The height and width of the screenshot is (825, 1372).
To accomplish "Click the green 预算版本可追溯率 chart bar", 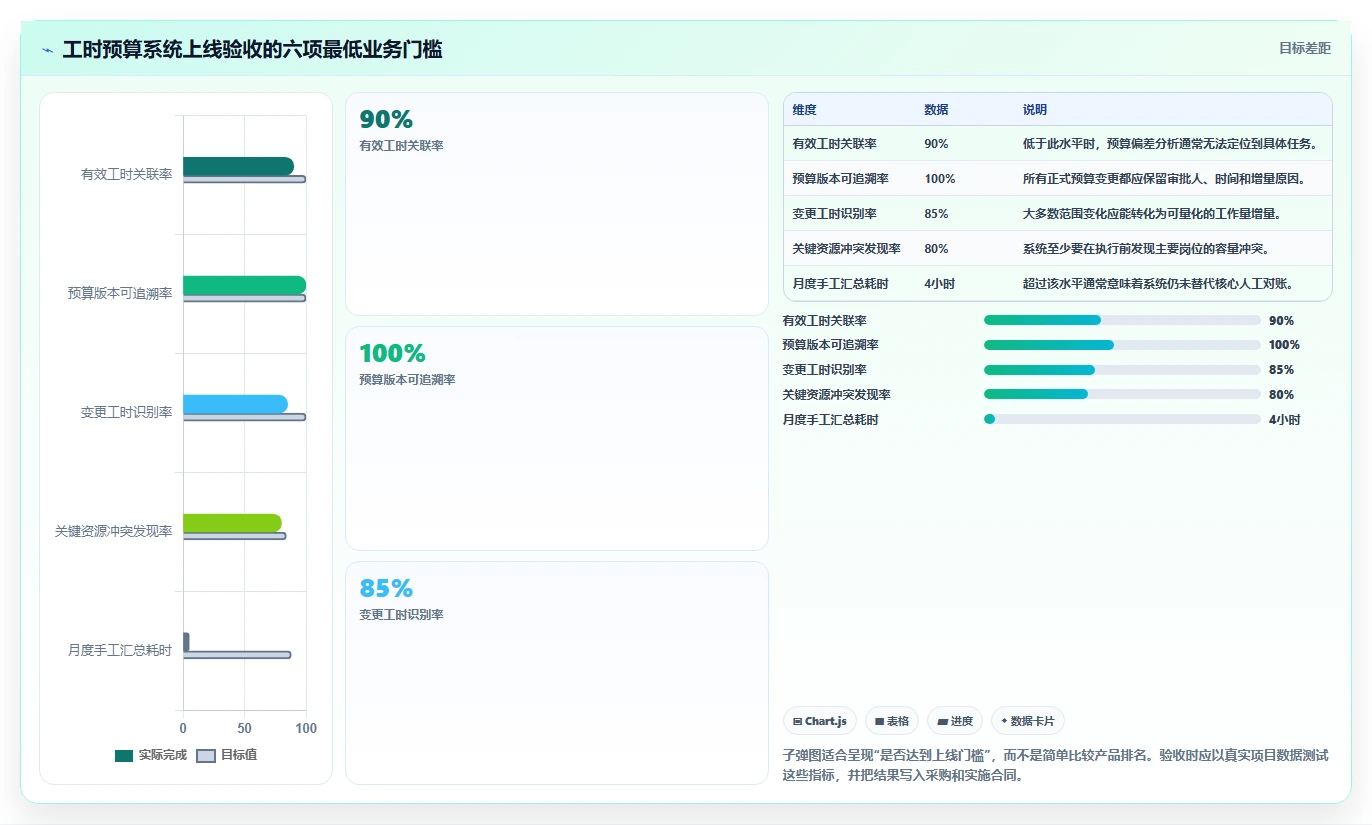I will point(244,285).
